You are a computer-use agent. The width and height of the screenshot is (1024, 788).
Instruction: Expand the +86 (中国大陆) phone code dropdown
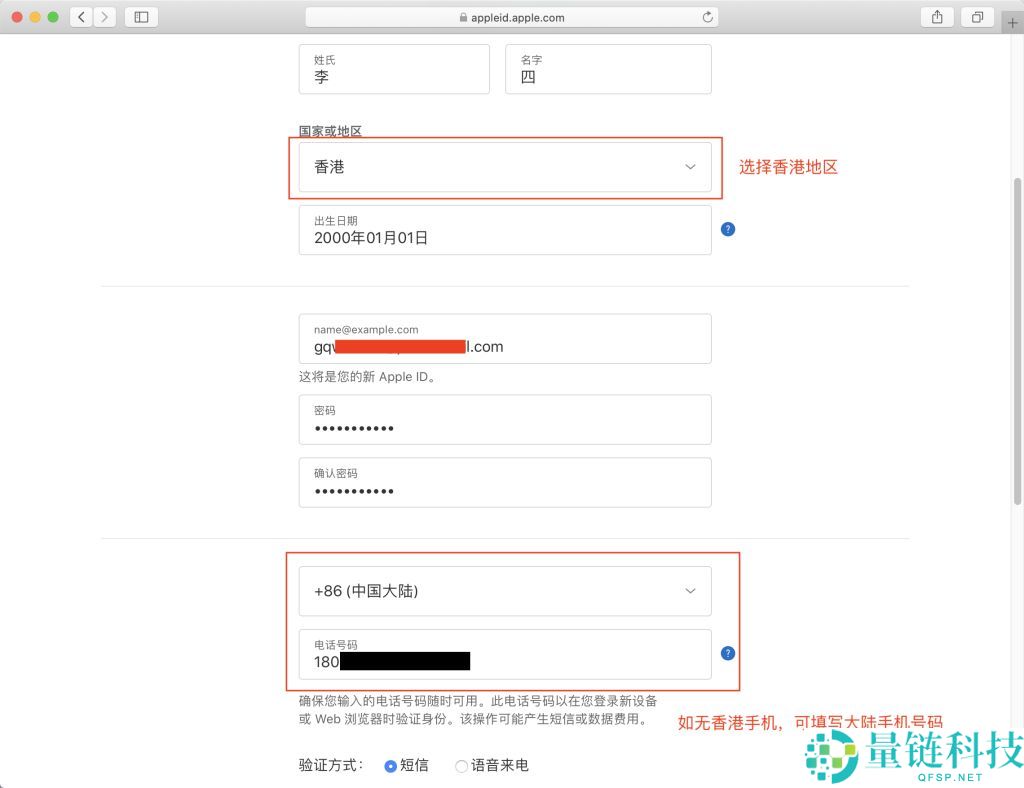tap(504, 591)
